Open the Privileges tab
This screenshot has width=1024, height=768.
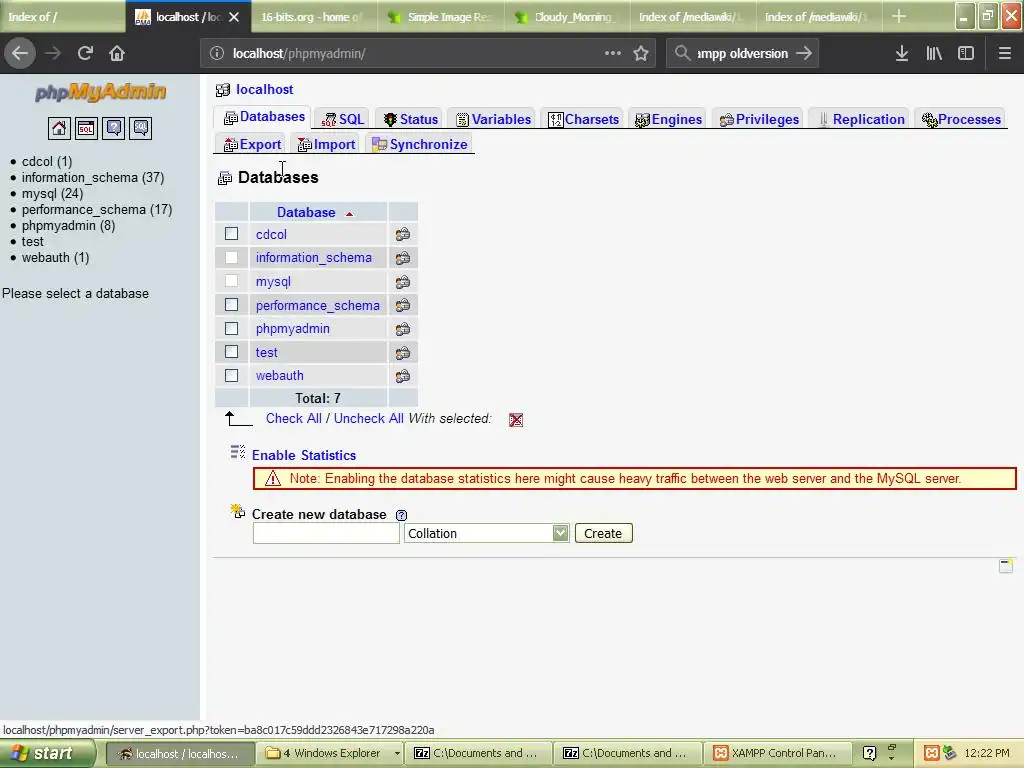pos(759,119)
